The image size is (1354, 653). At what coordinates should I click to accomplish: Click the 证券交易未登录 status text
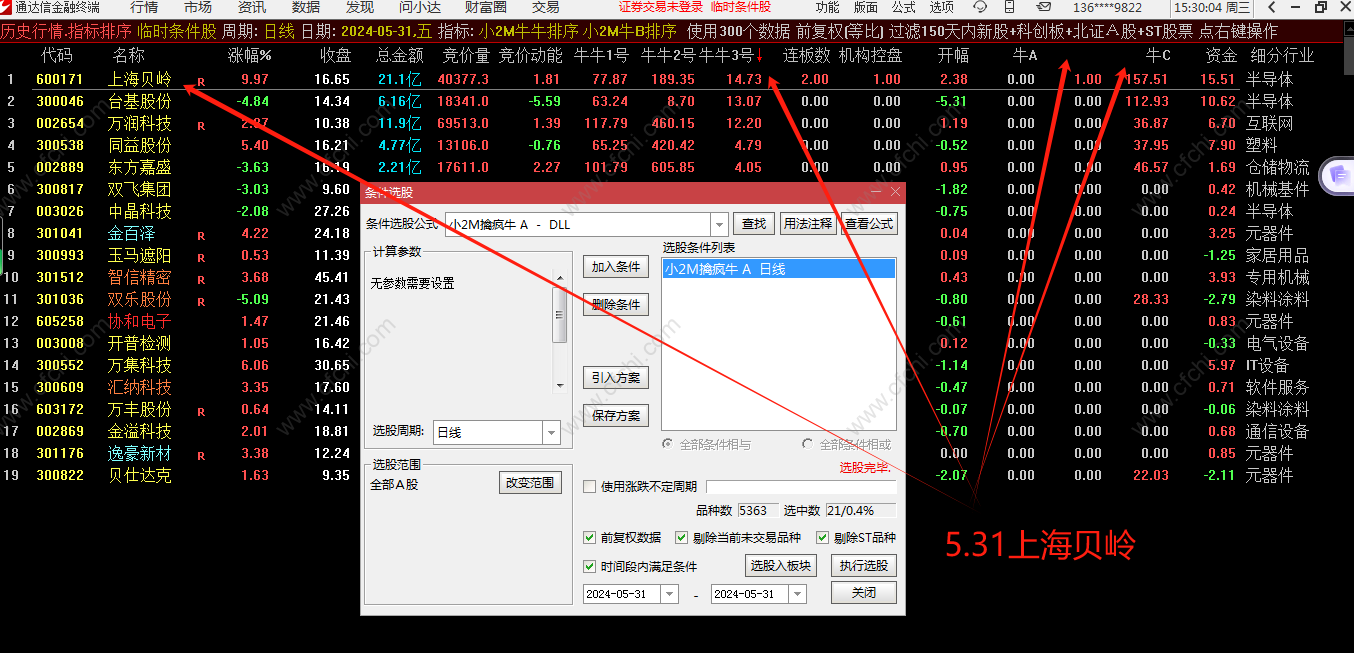(x=661, y=7)
